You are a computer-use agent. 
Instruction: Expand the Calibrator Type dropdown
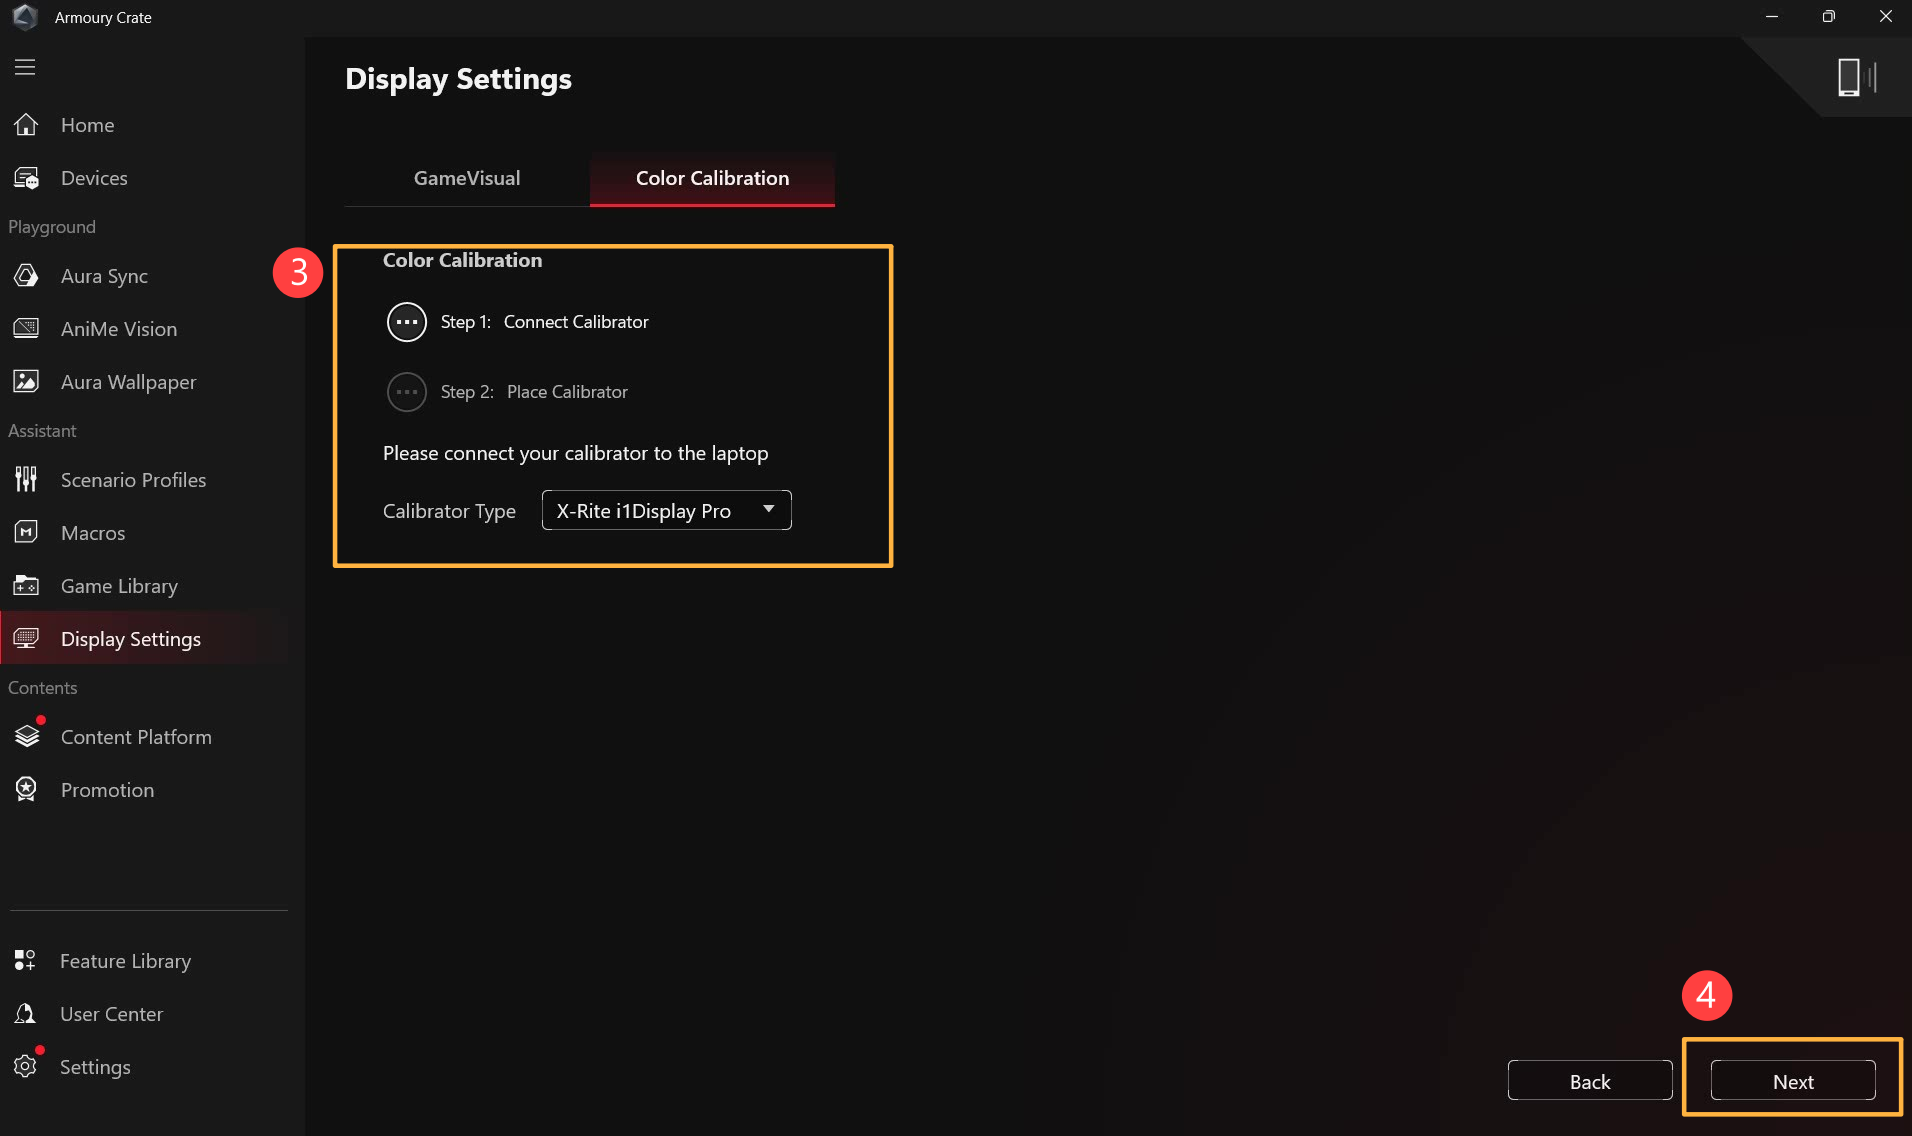(x=666, y=510)
